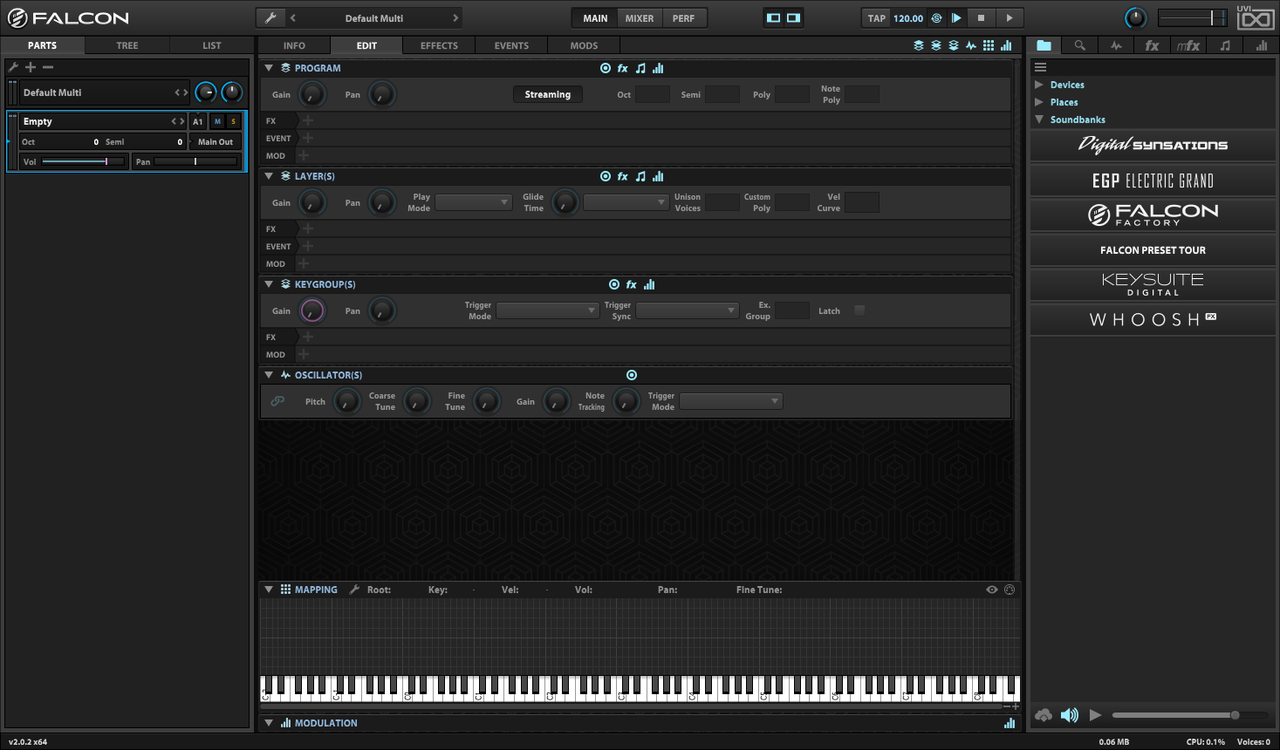
Task: Expand the Devices tree item
Action: [x=1039, y=85]
